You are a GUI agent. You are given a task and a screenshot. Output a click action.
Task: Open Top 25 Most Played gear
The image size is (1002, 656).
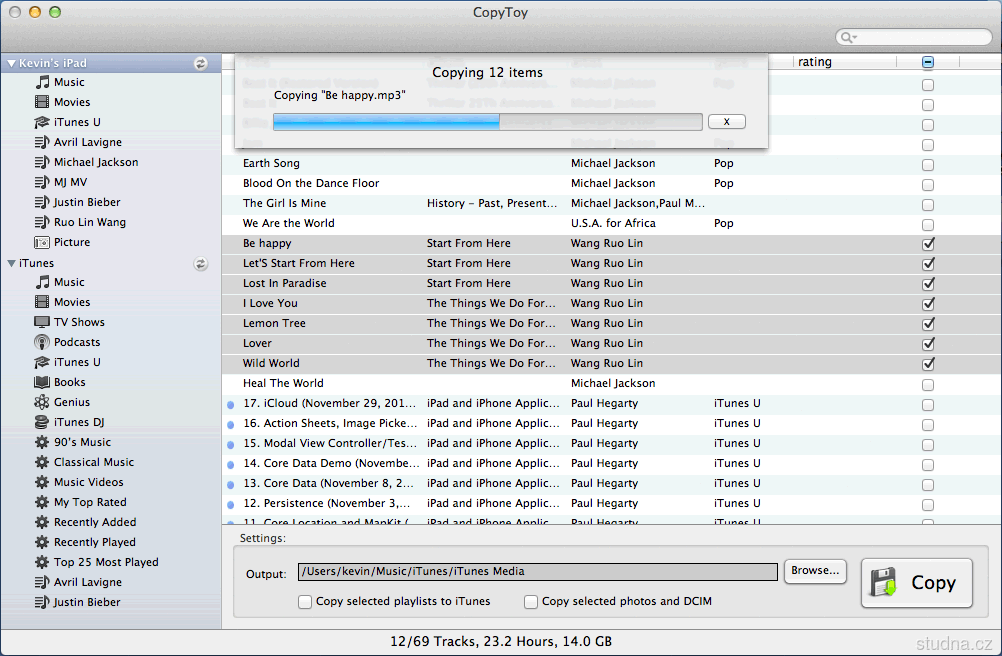[42, 562]
